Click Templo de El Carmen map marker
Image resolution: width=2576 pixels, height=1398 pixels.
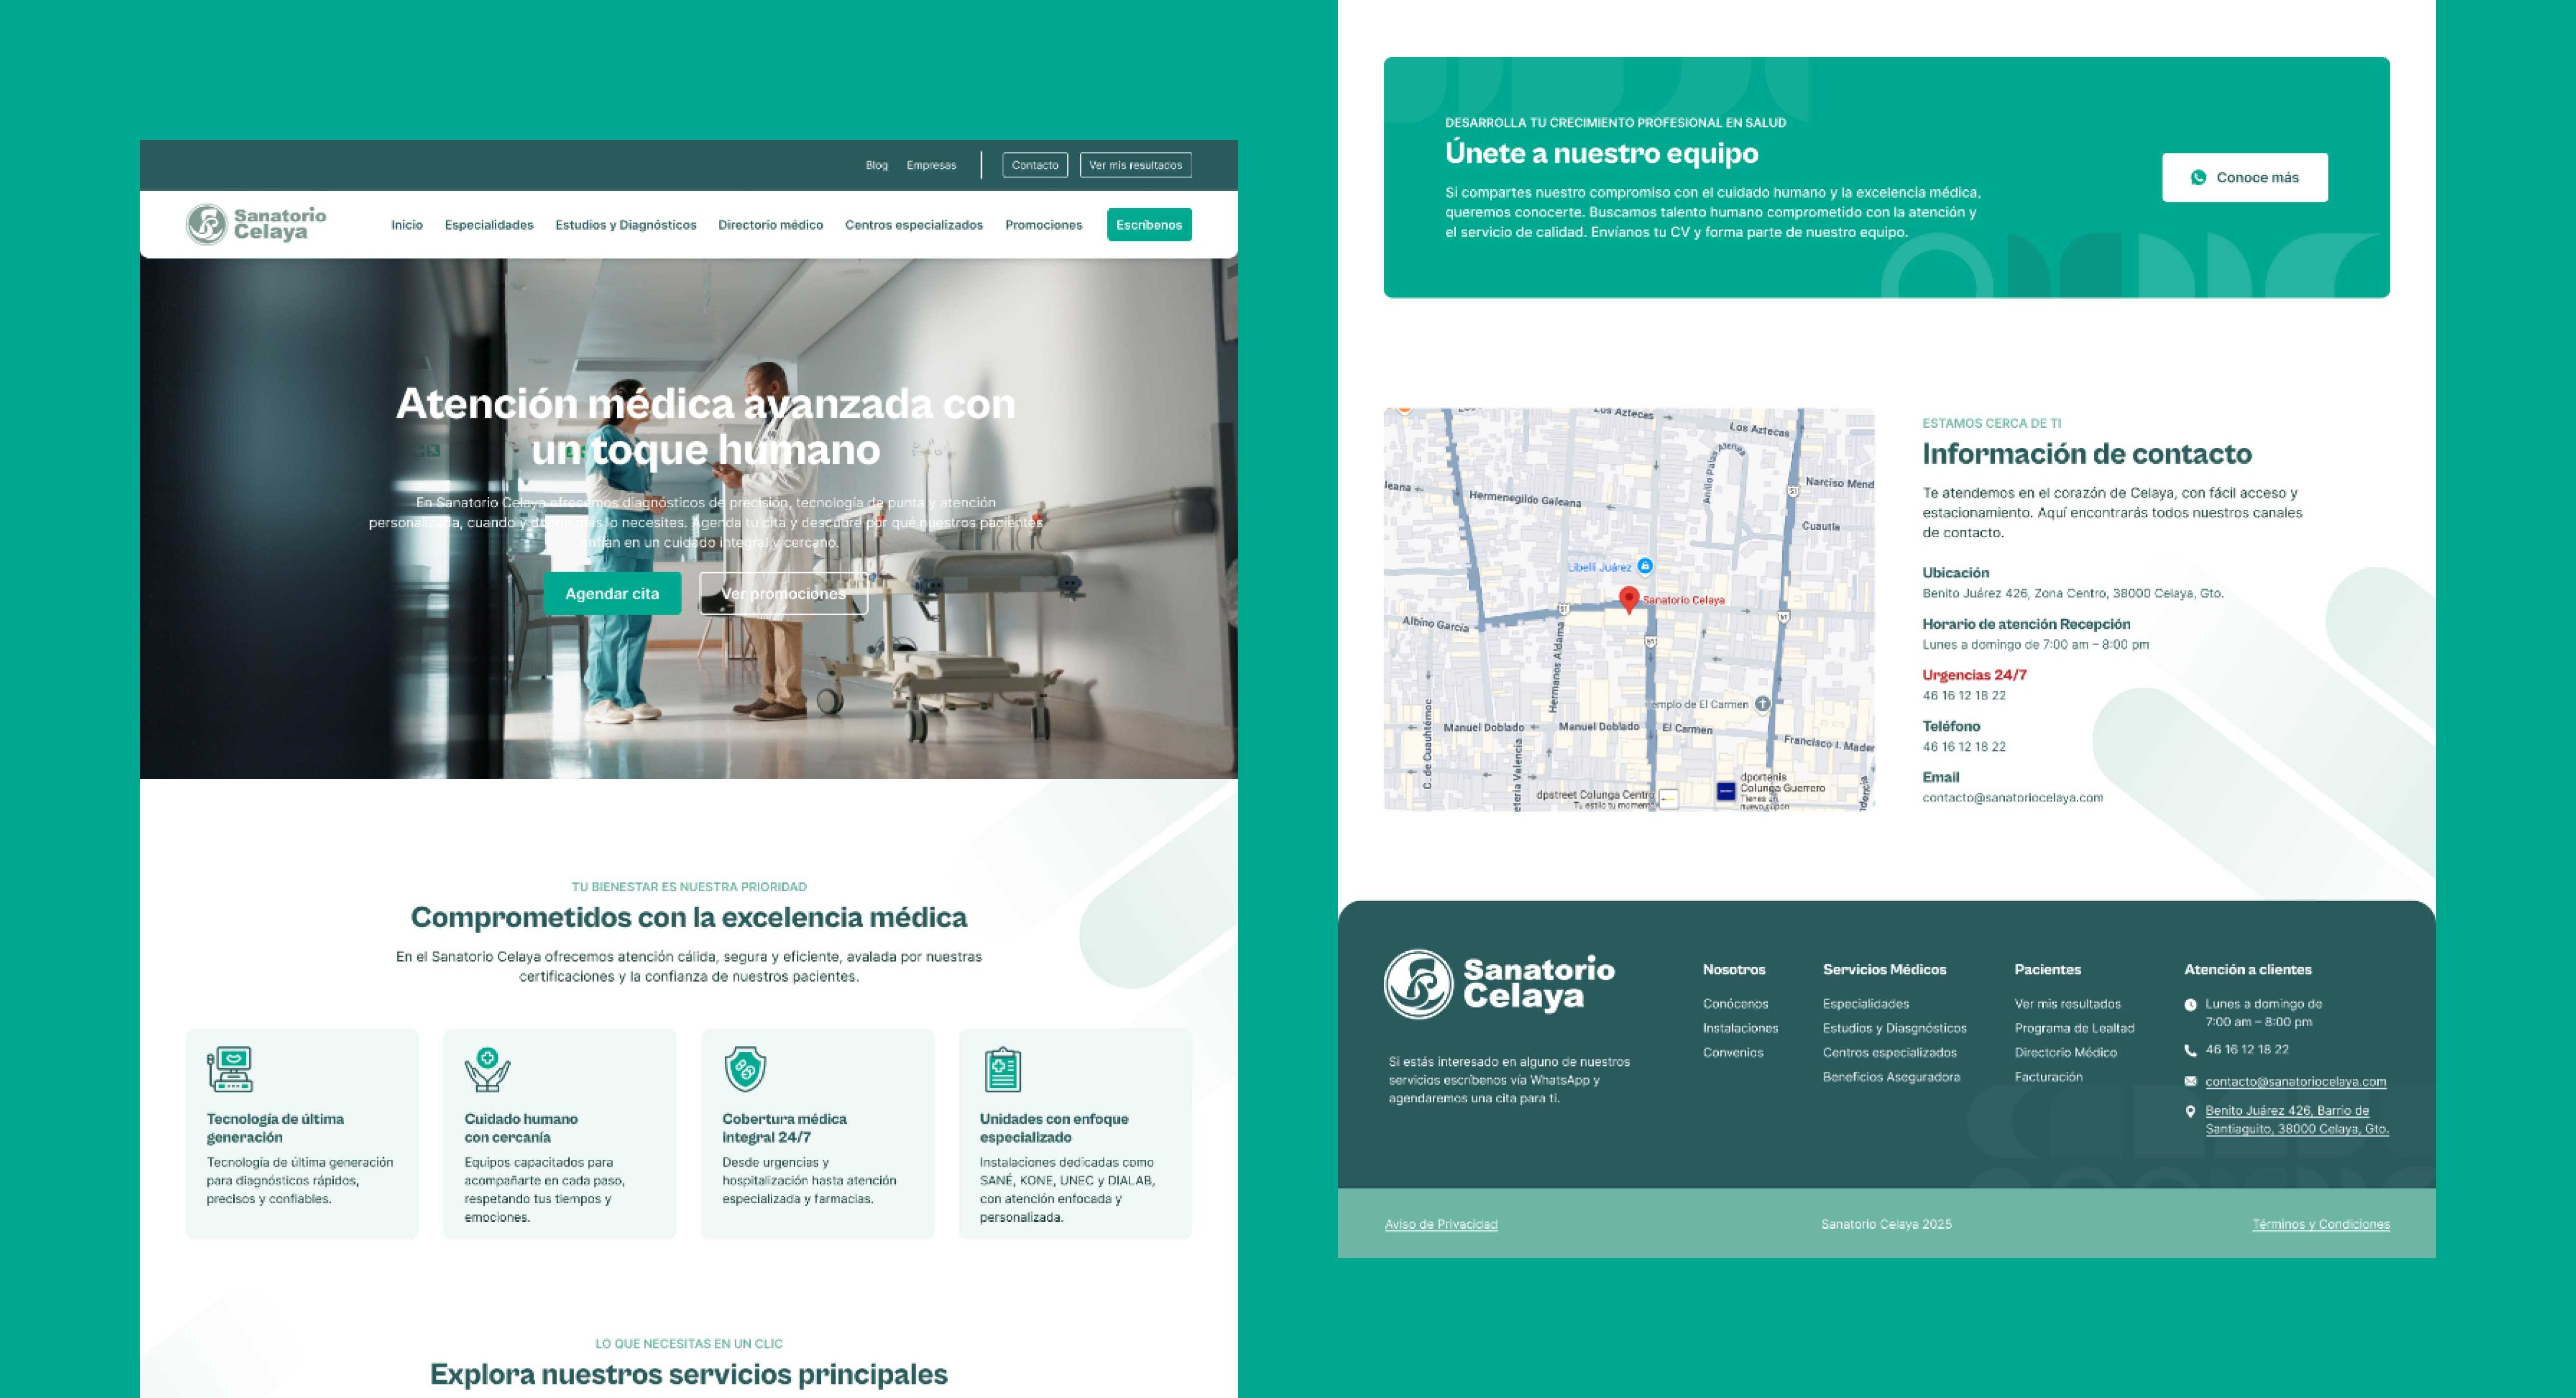click(1762, 704)
